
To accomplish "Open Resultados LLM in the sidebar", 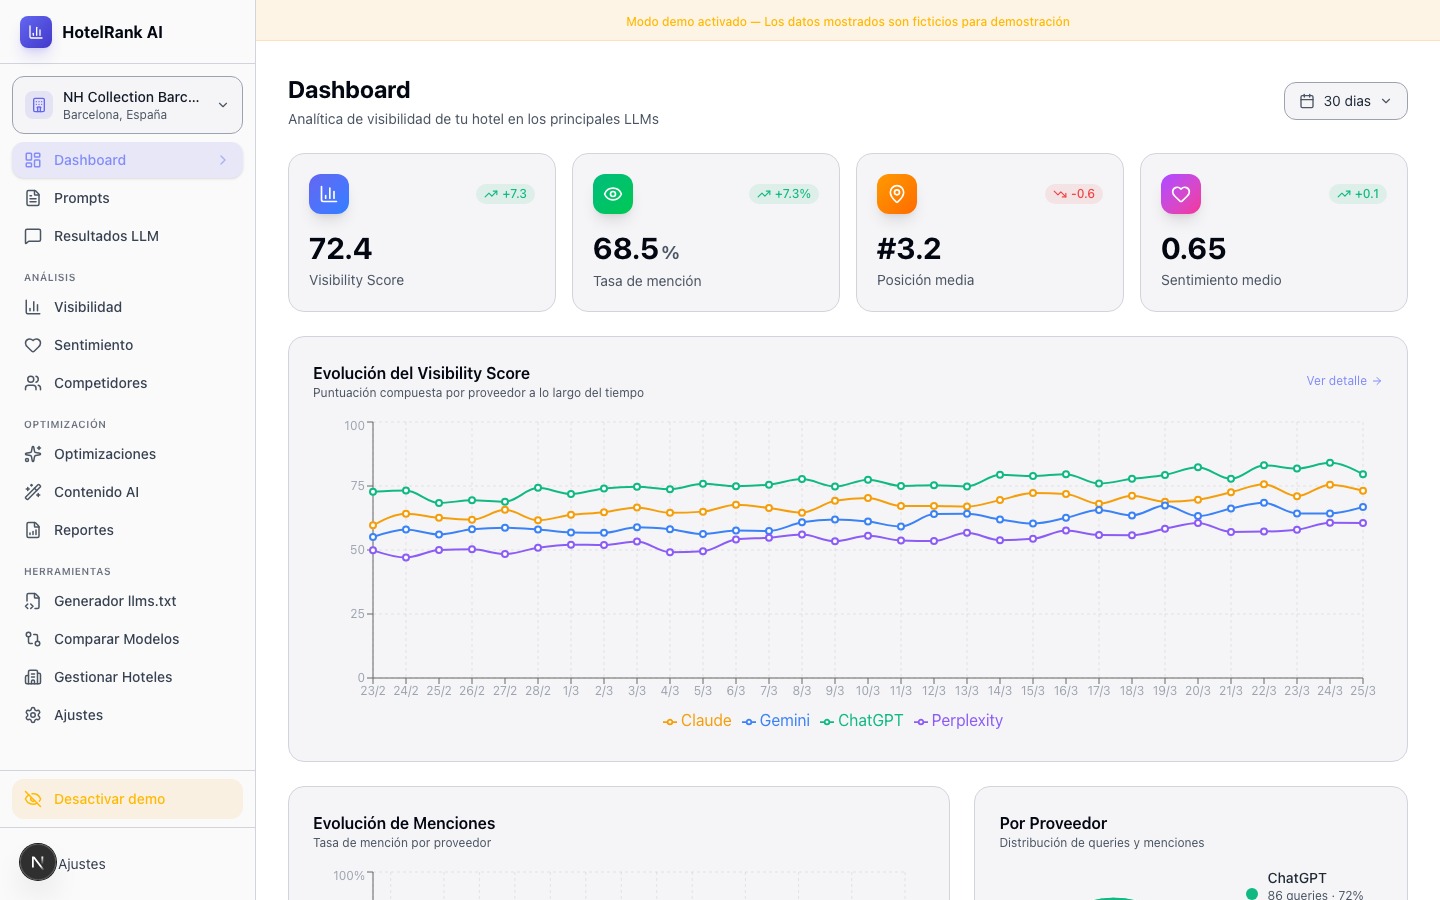I will [x=106, y=236].
